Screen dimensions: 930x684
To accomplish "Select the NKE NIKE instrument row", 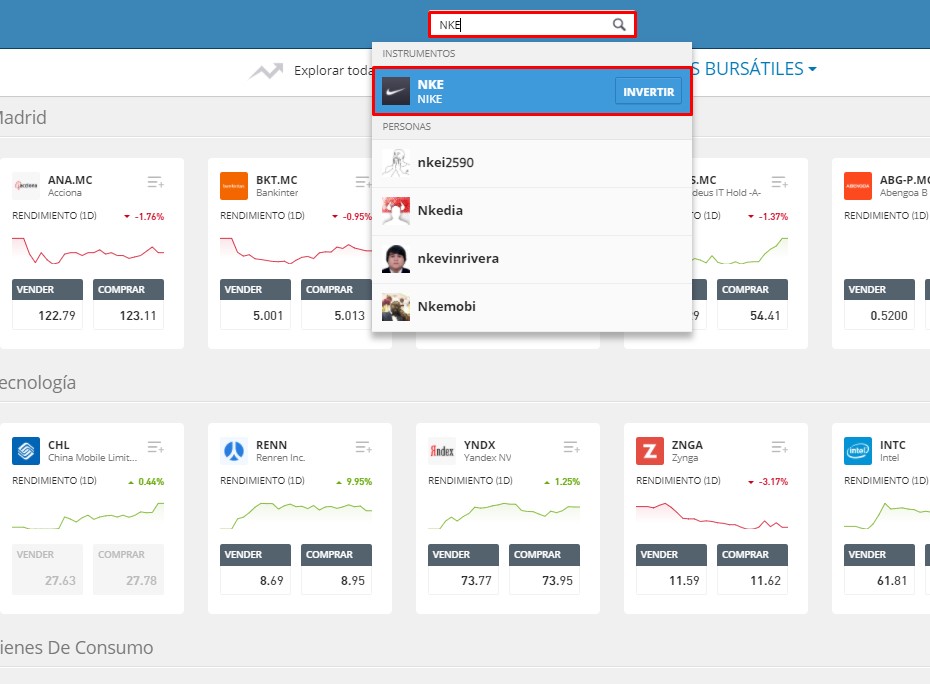I will pos(532,91).
